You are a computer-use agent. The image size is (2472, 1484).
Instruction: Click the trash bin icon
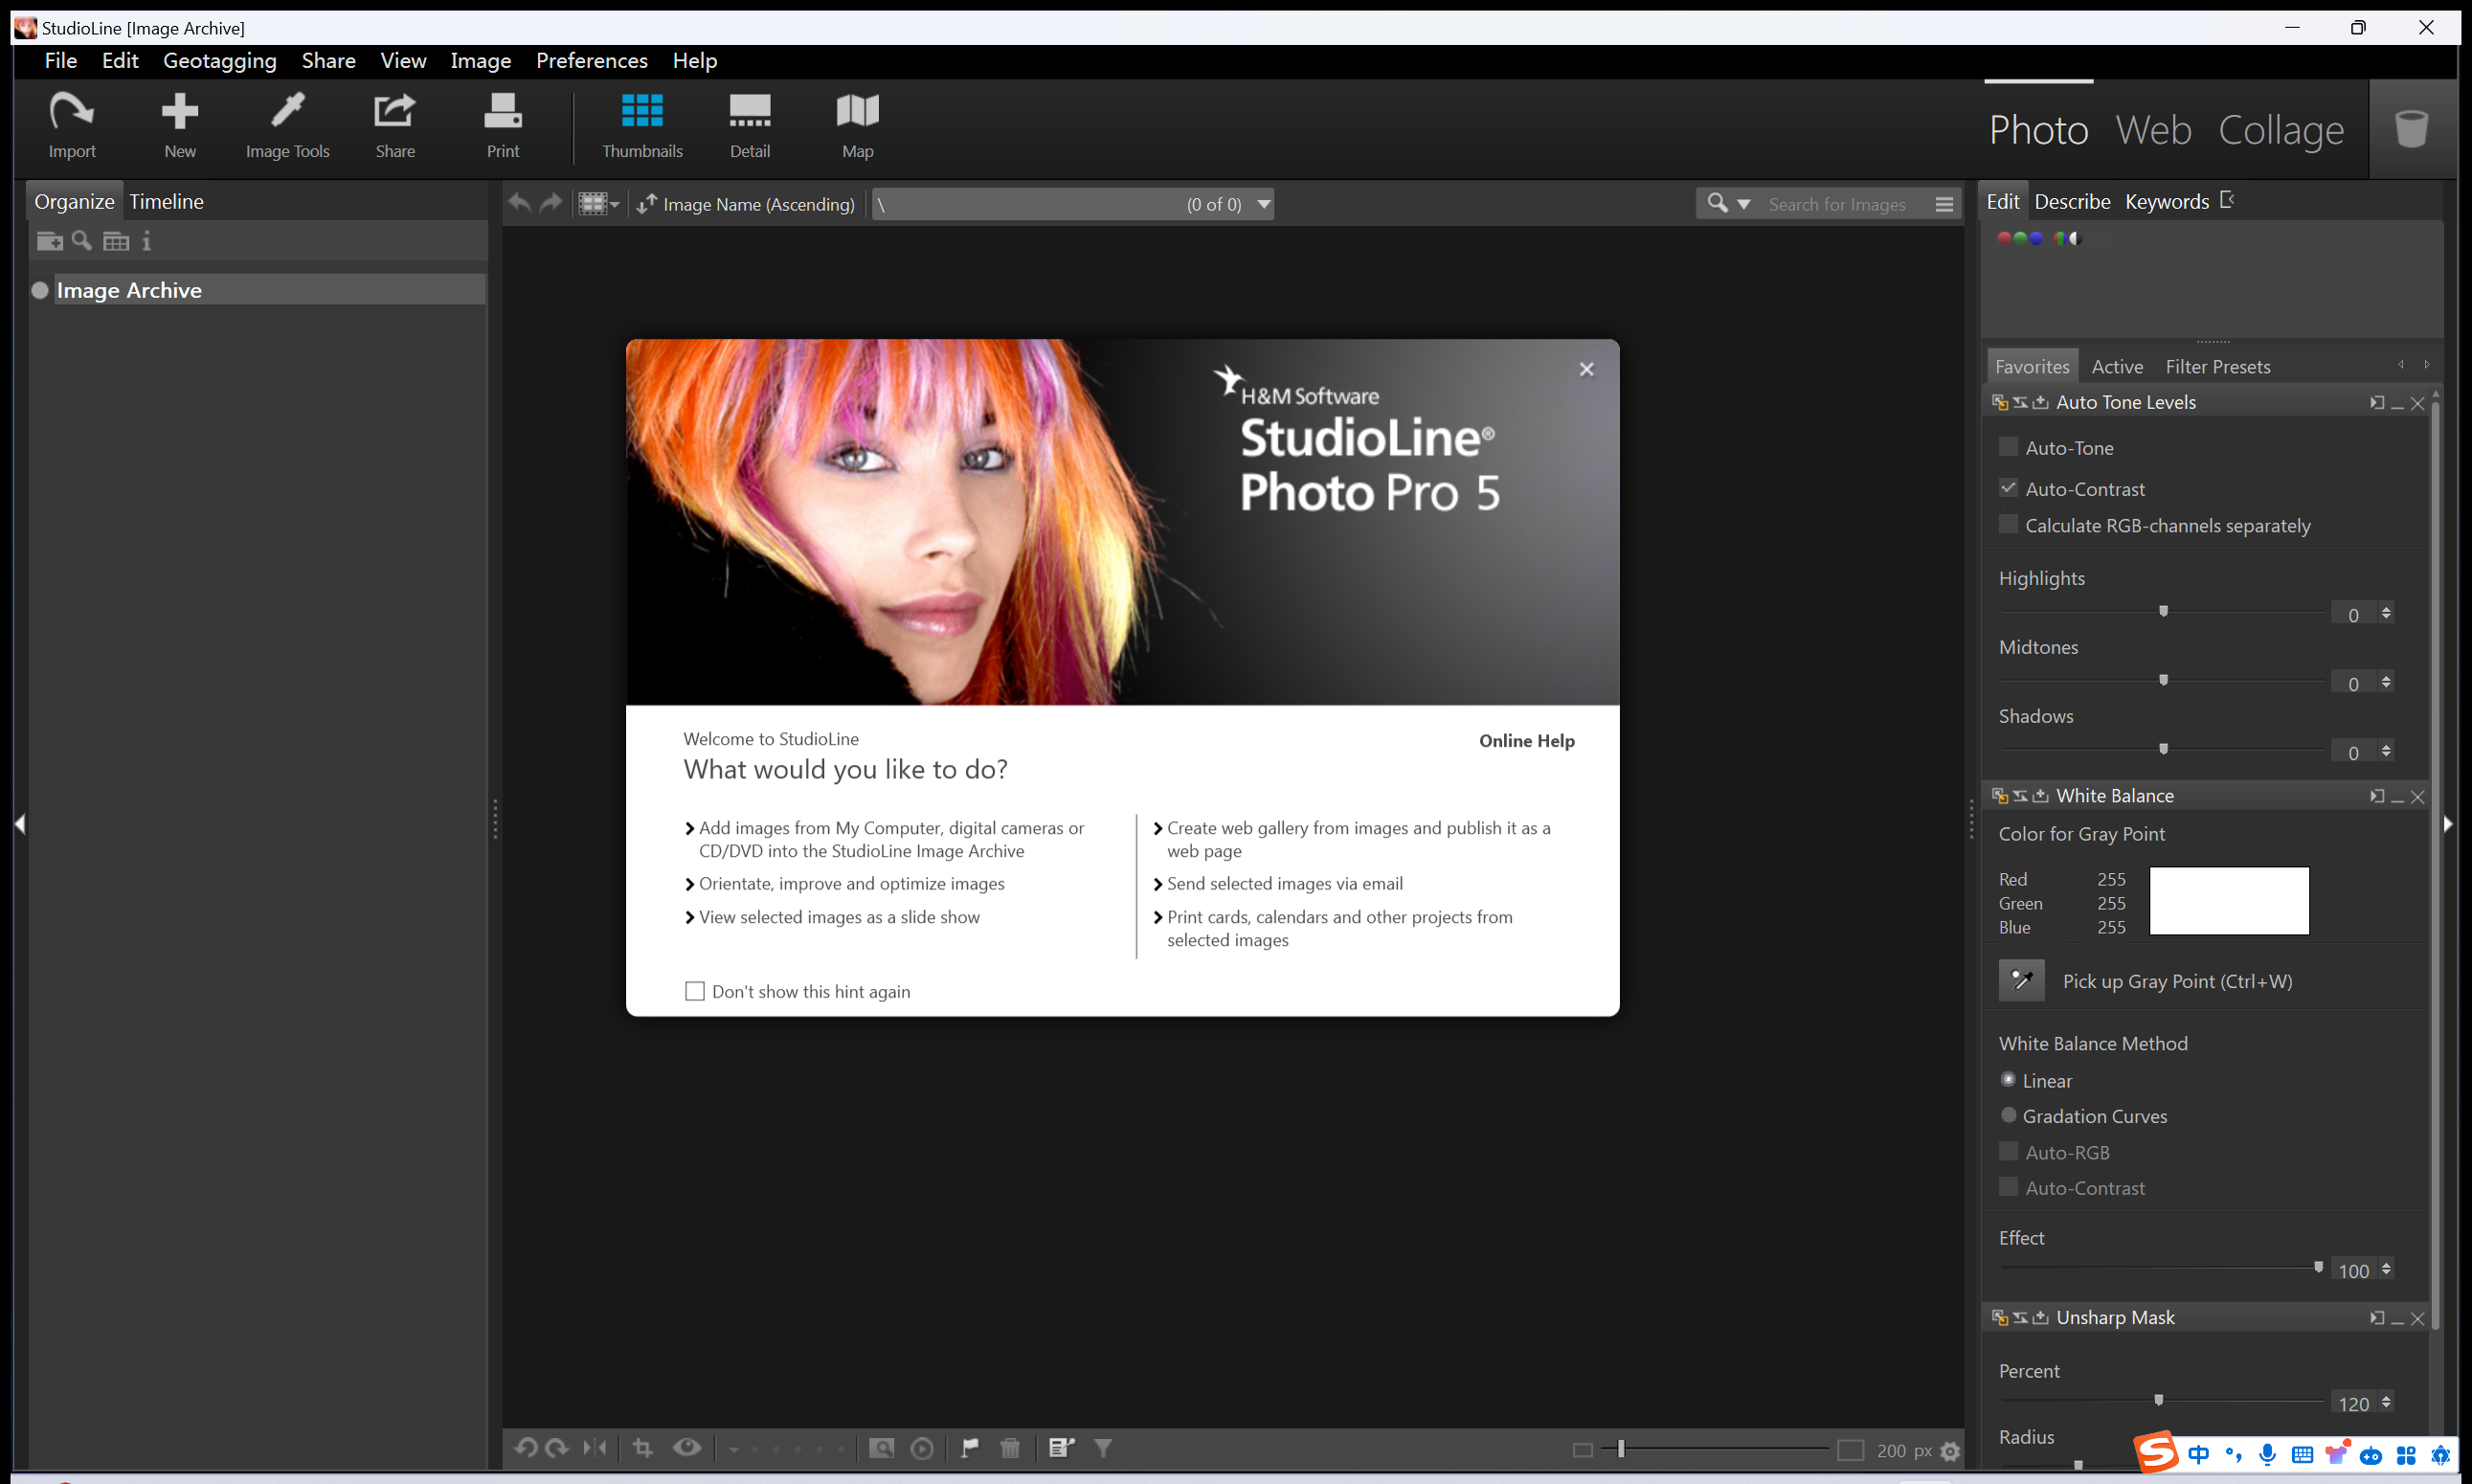(x=2411, y=128)
